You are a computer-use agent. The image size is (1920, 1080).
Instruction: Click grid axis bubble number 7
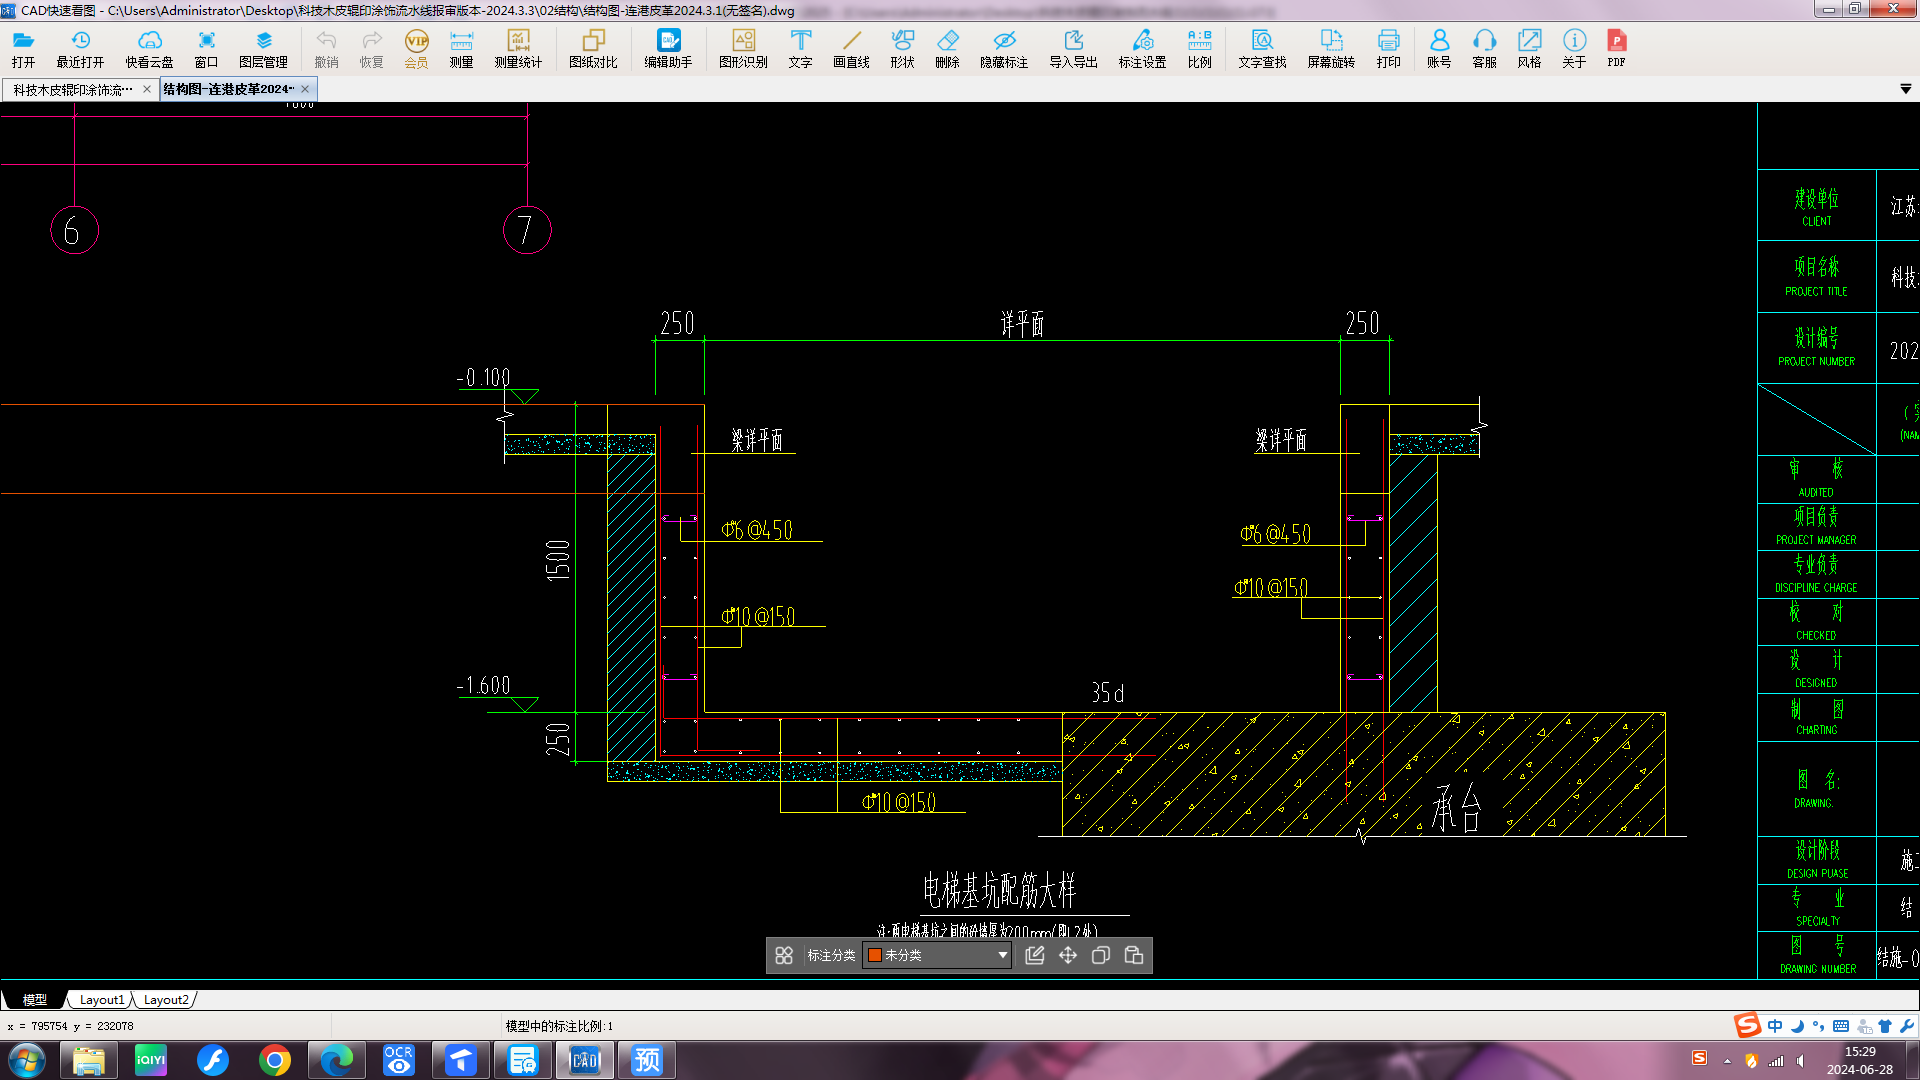point(527,230)
